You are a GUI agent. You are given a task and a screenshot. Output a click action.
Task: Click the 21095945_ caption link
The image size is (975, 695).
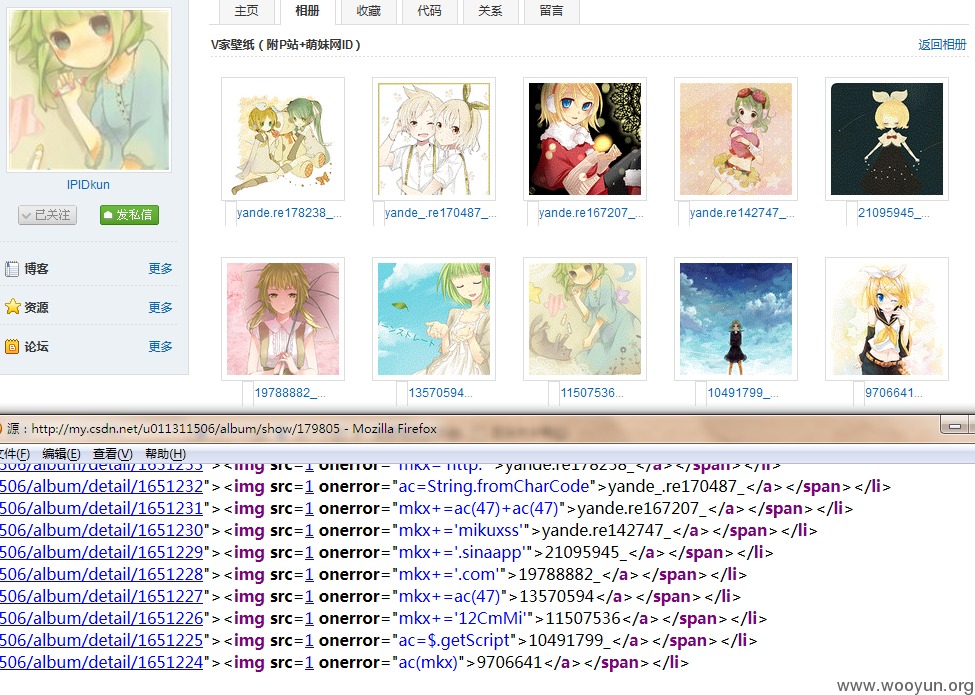[894, 213]
